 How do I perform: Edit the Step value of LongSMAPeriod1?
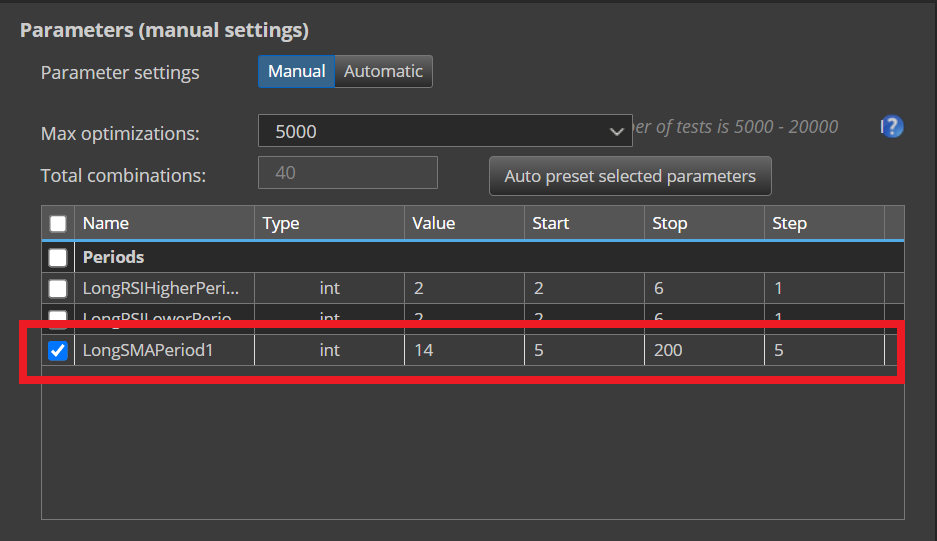(x=824, y=351)
